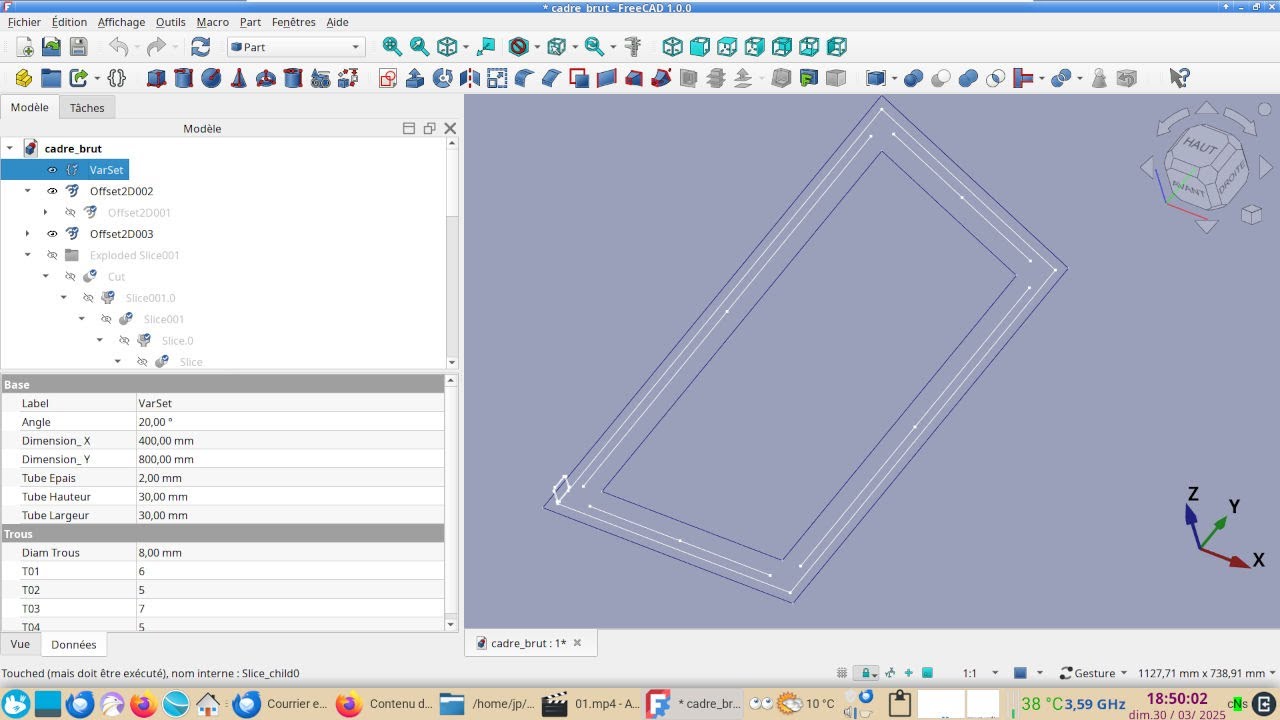Open the Fichier menu
The height and width of the screenshot is (720, 1280).
click(24, 22)
